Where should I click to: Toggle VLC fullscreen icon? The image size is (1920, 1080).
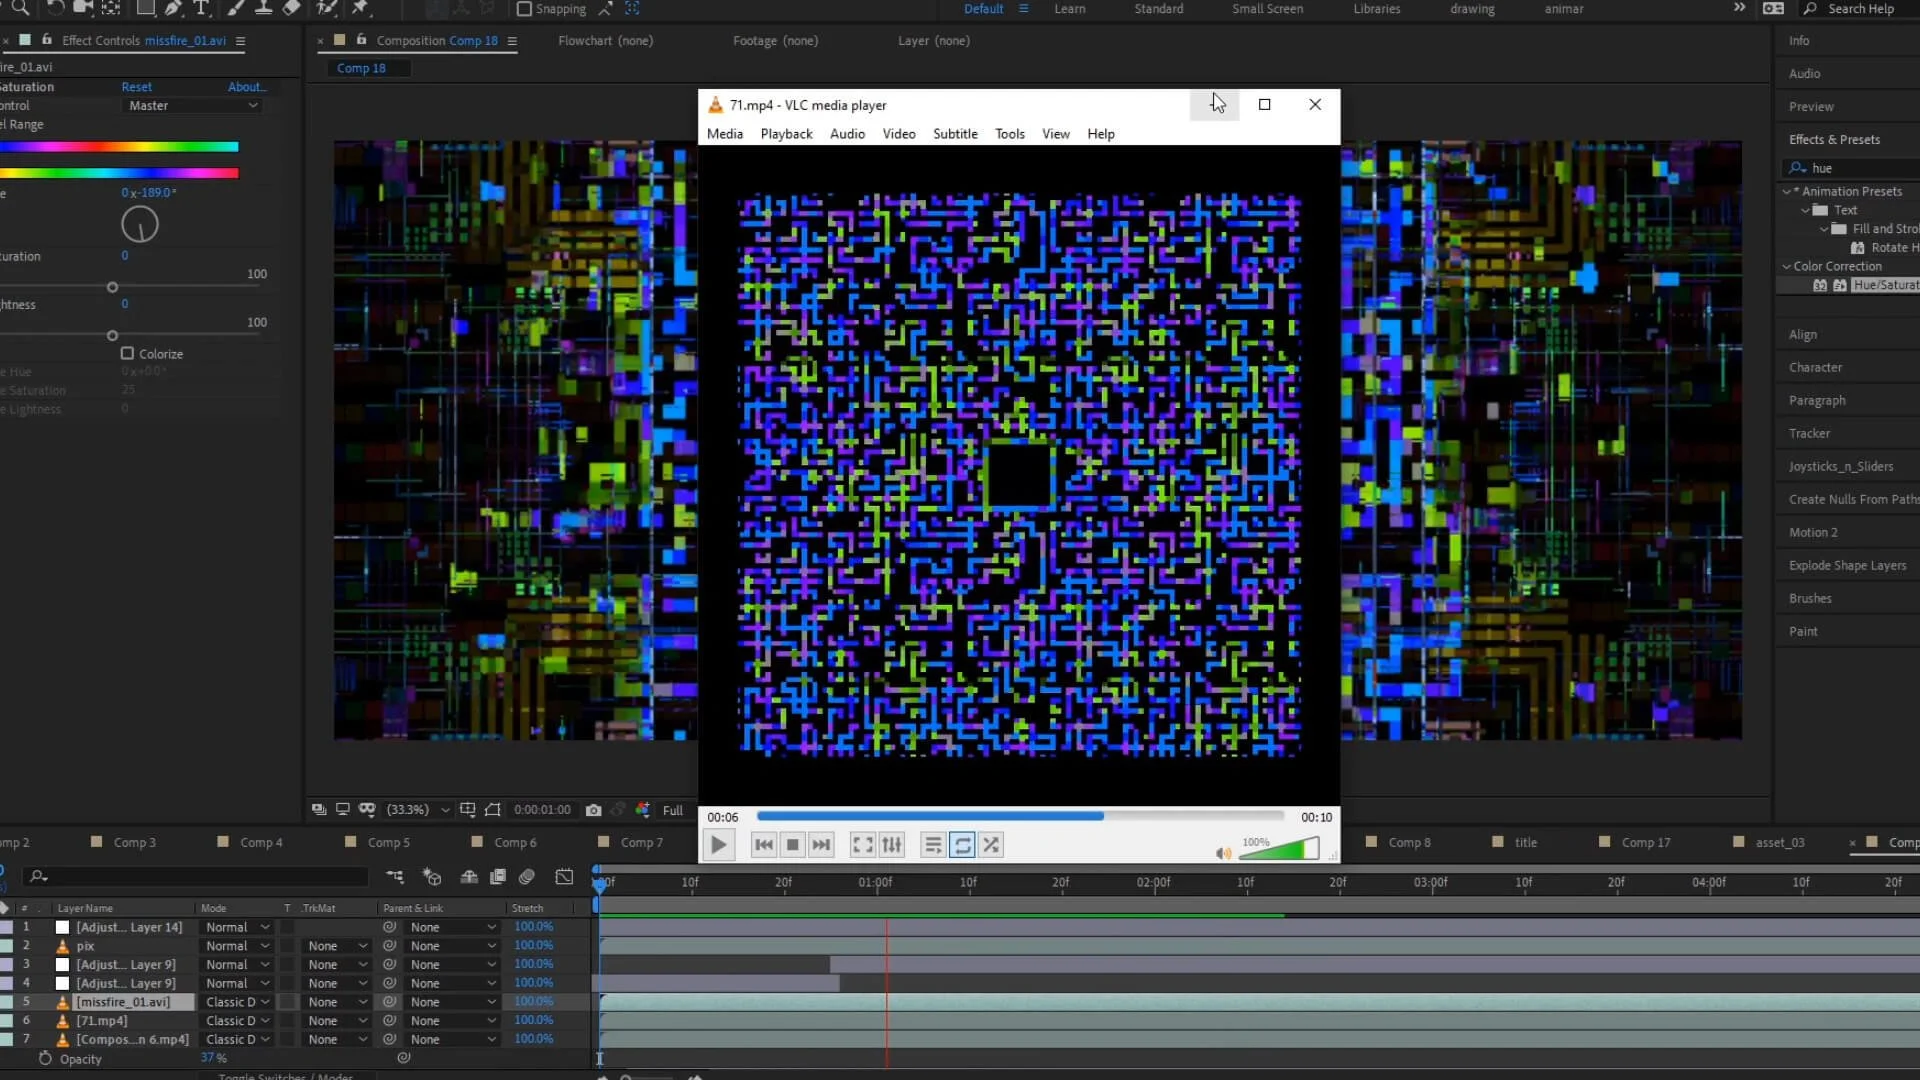[x=862, y=845]
